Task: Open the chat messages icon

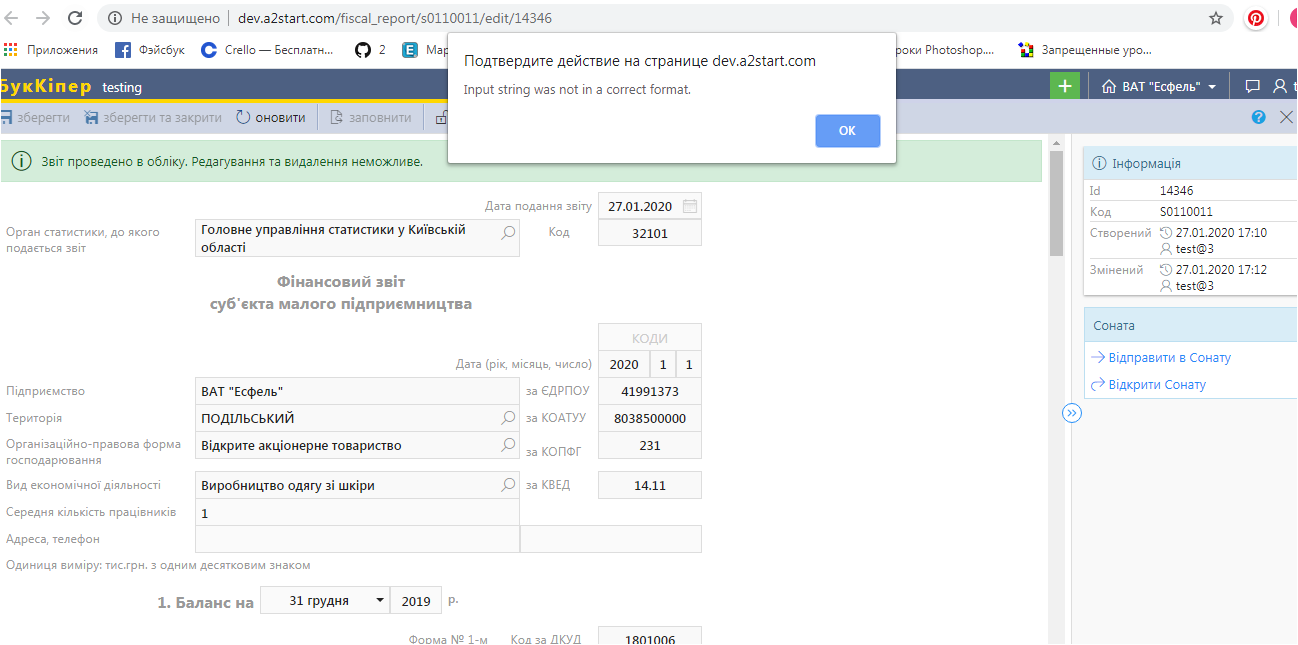Action: pos(1252,87)
